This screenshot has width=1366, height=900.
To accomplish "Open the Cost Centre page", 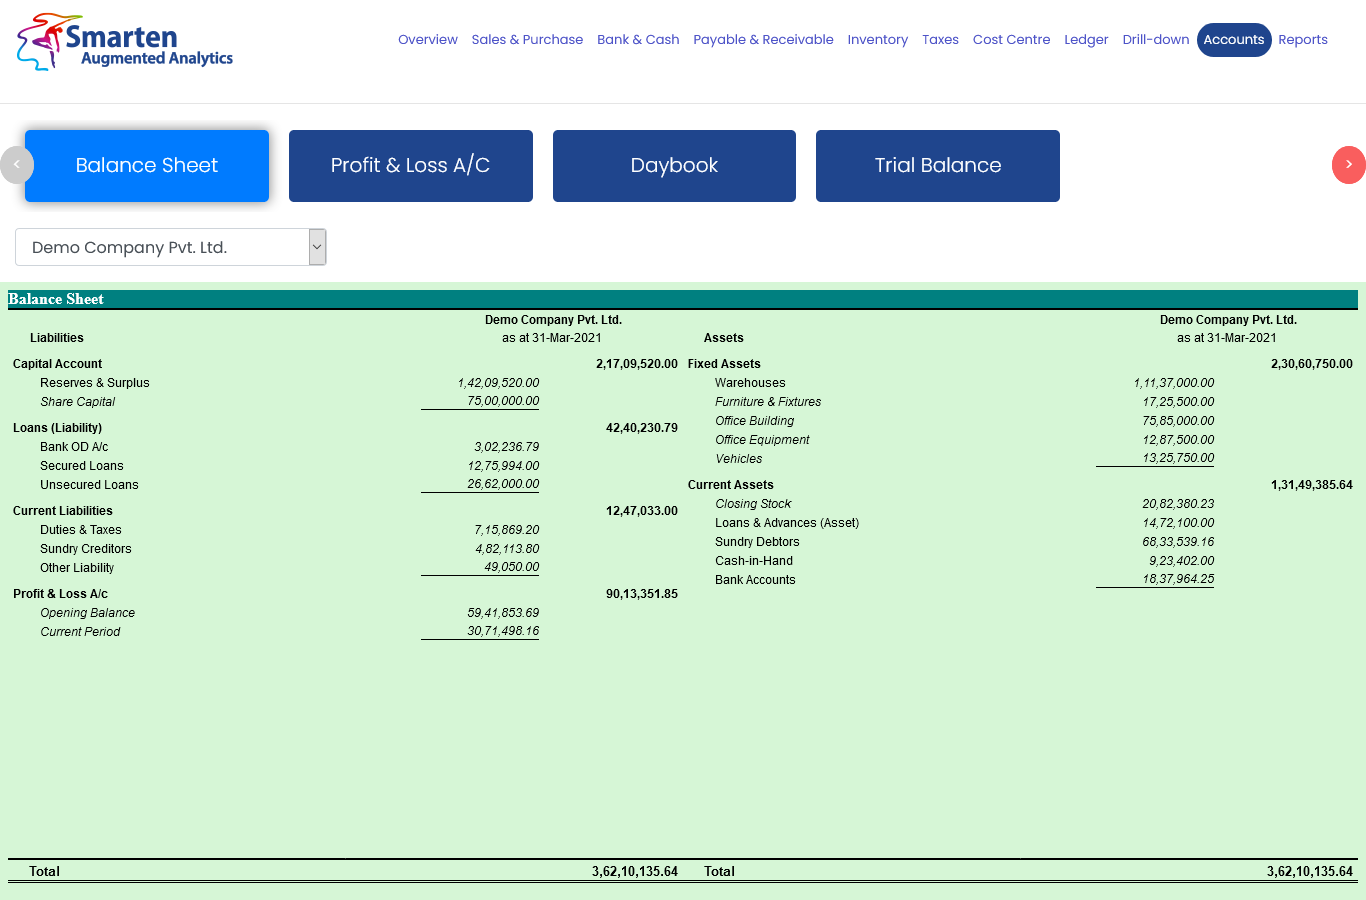I will pos(1011,40).
